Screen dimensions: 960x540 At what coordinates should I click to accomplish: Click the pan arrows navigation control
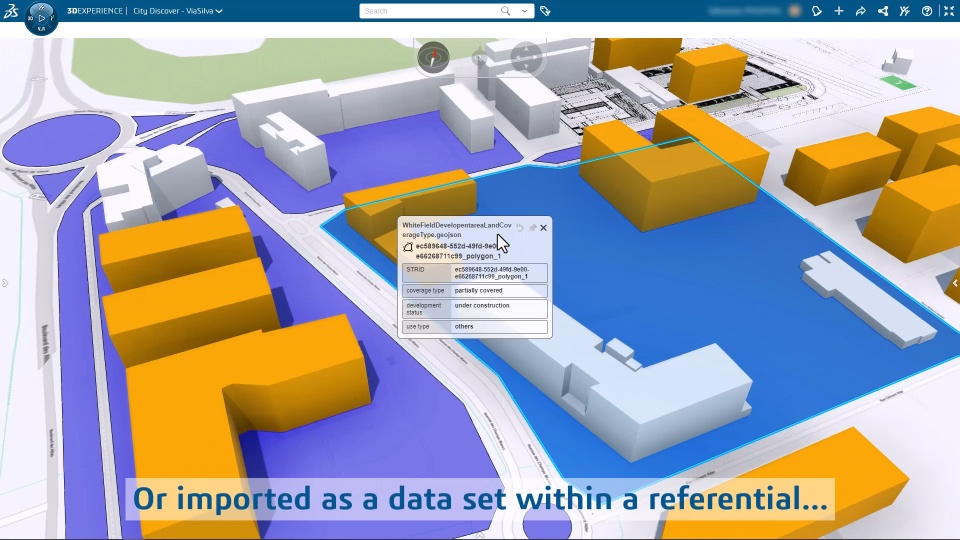526,58
